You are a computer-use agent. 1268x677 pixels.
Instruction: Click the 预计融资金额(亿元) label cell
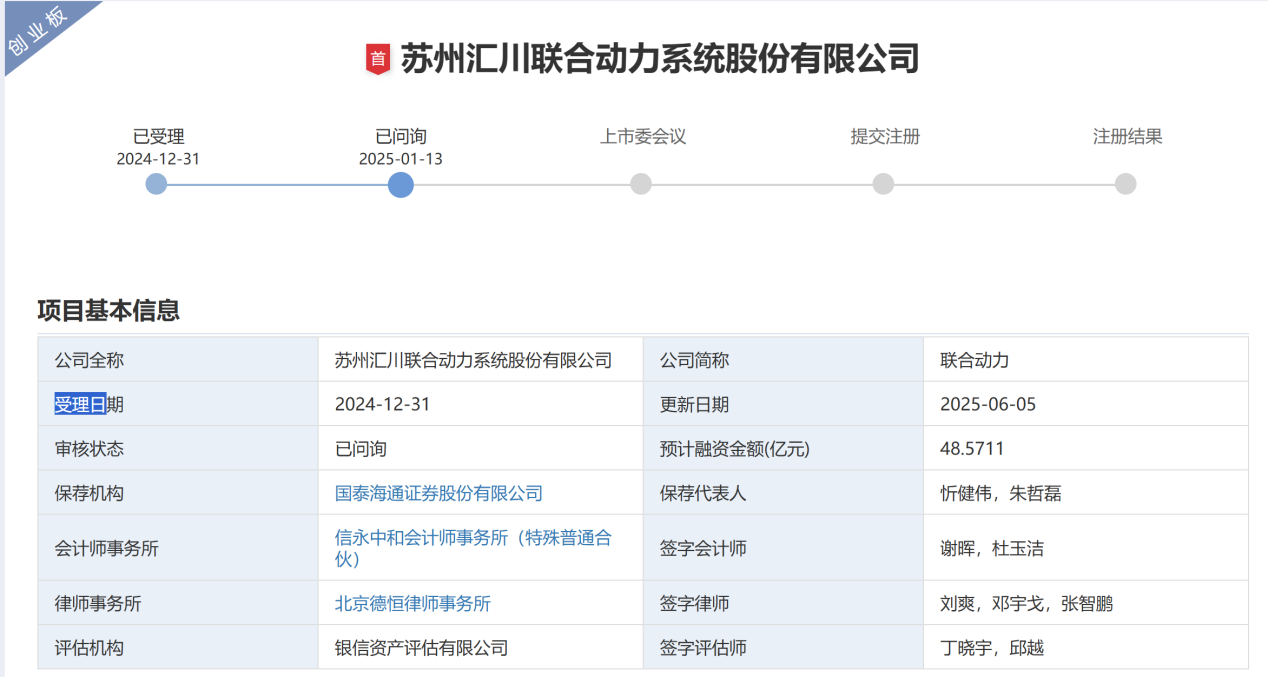(x=783, y=448)
